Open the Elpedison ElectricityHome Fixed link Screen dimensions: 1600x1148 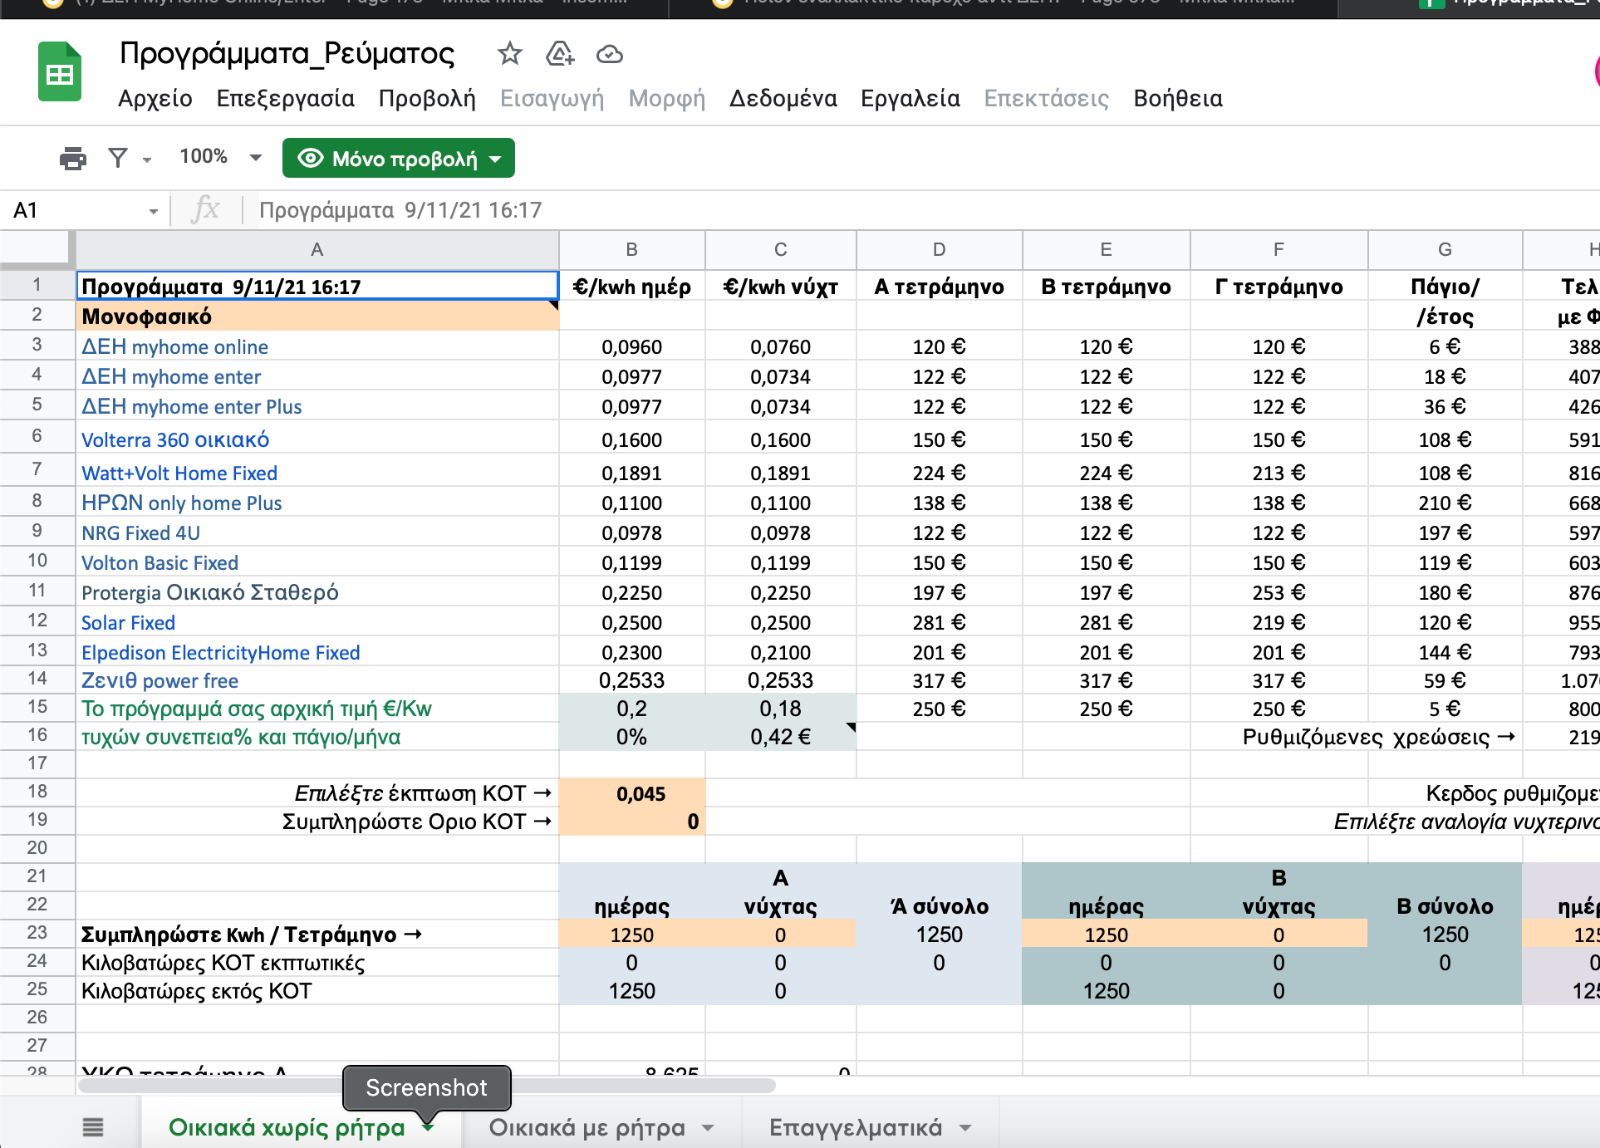[x=221, y=653]
